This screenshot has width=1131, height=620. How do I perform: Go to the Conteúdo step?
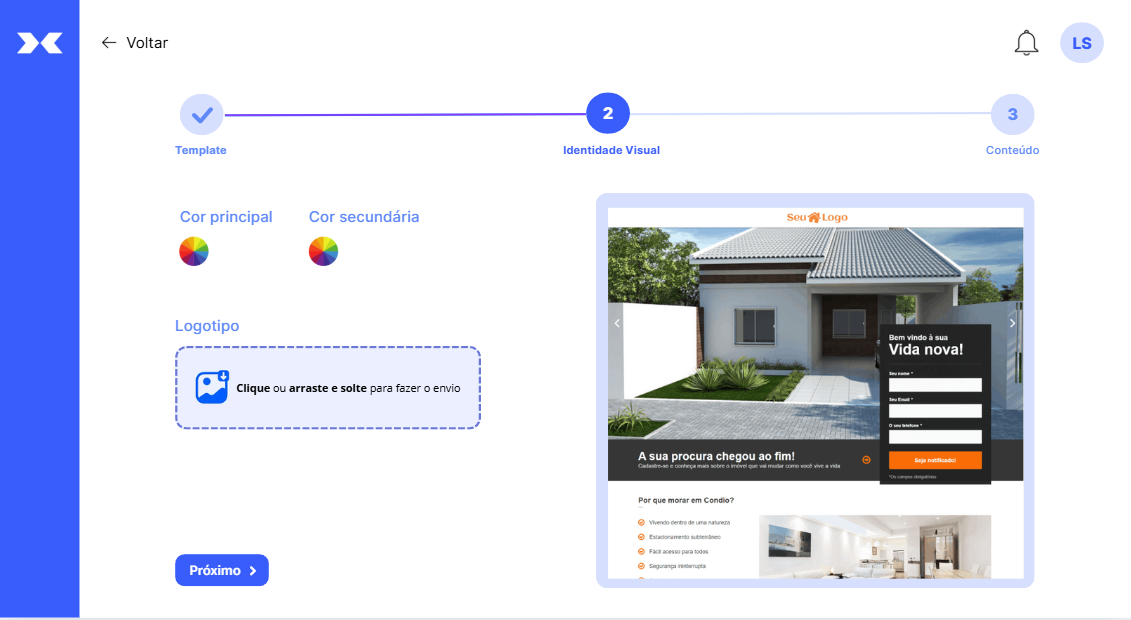click(1012, 113)
